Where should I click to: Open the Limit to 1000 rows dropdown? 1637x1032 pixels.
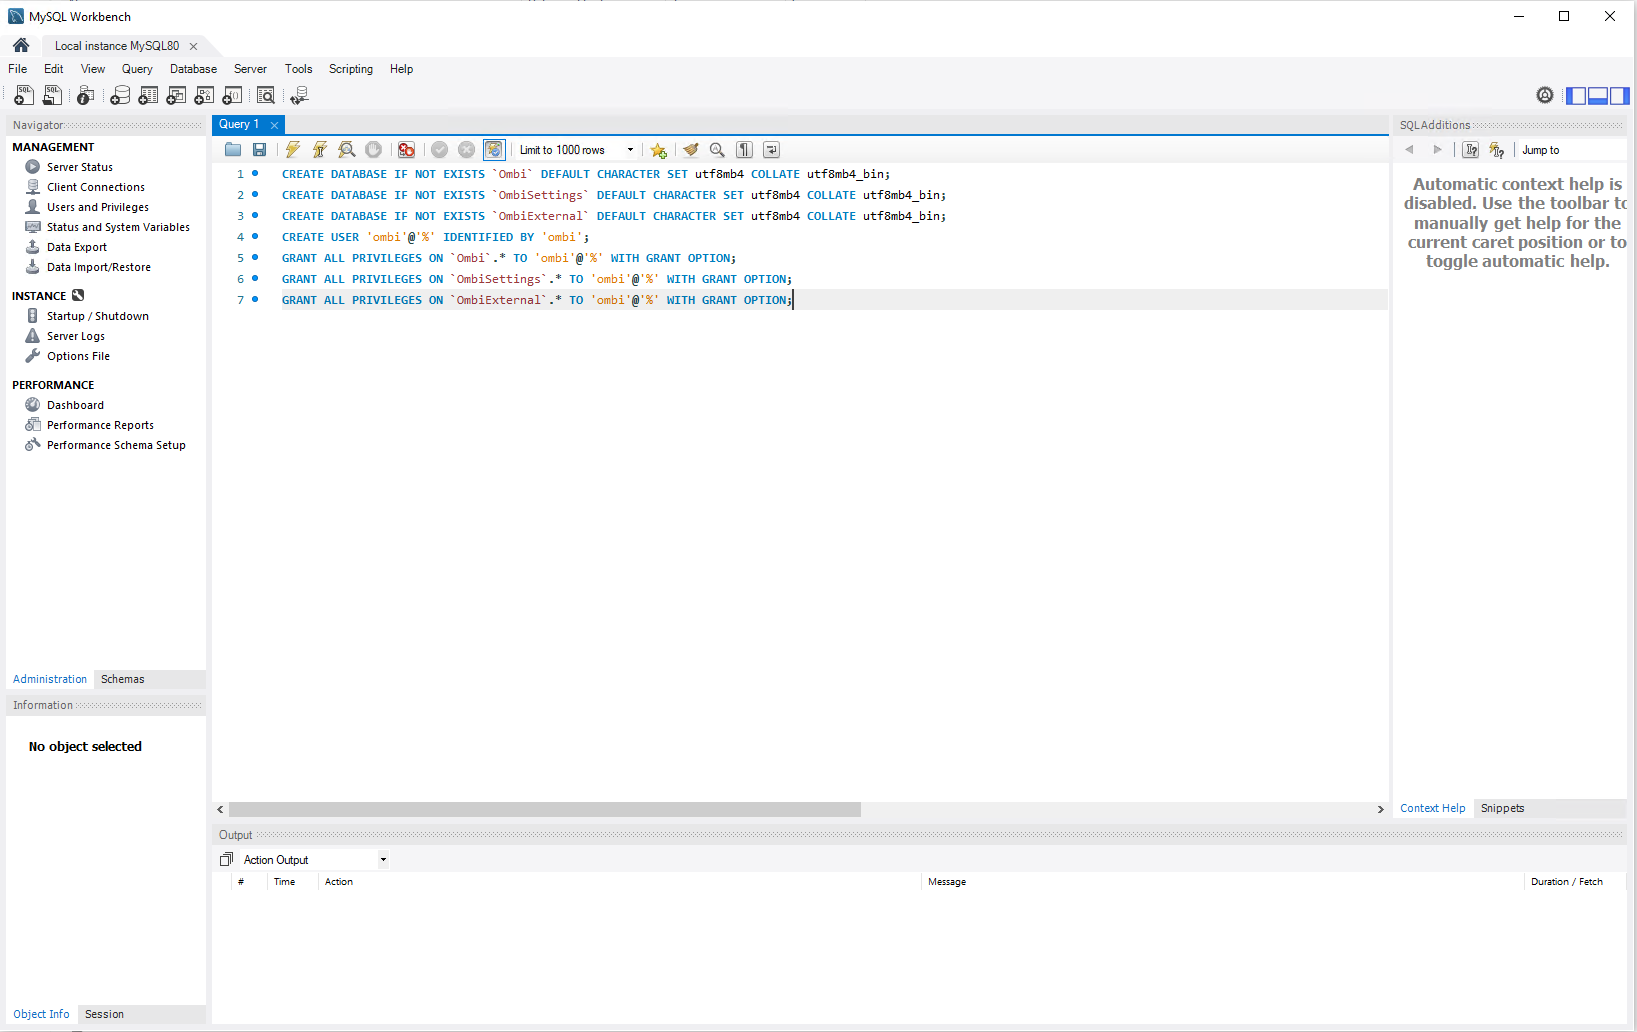[x=576, y=150]
